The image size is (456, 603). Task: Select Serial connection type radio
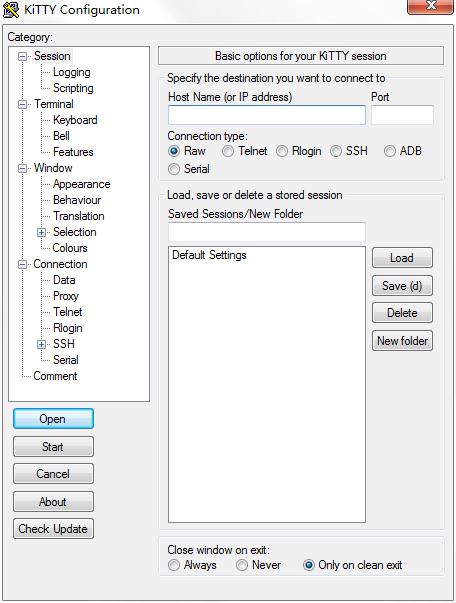tap(174, 169)
